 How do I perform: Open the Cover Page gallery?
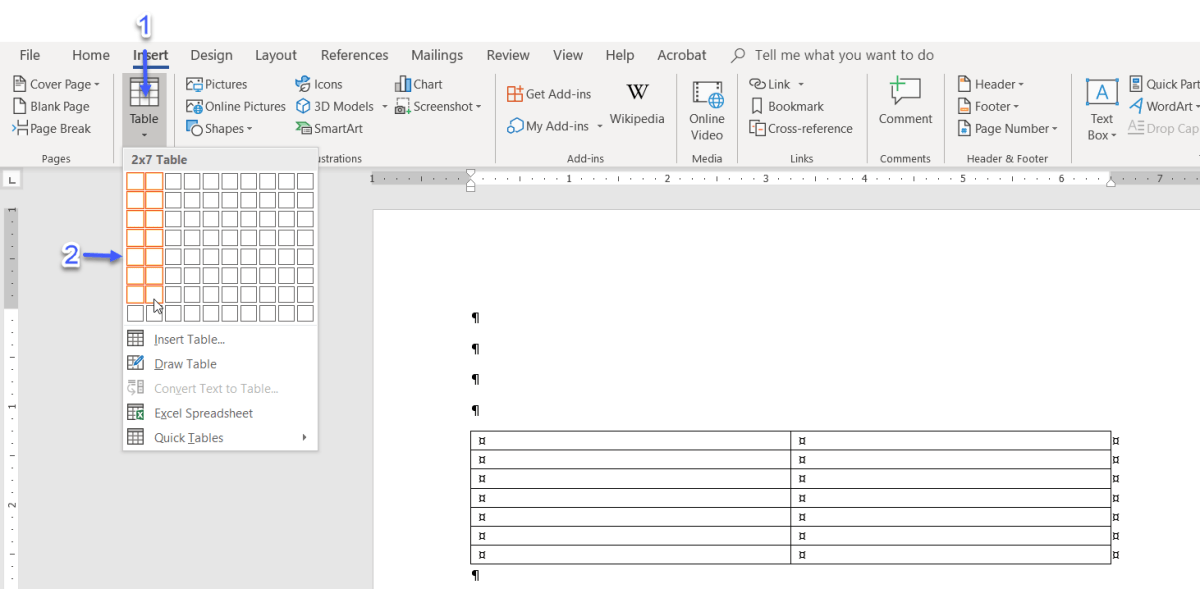[x=56, y=84]
